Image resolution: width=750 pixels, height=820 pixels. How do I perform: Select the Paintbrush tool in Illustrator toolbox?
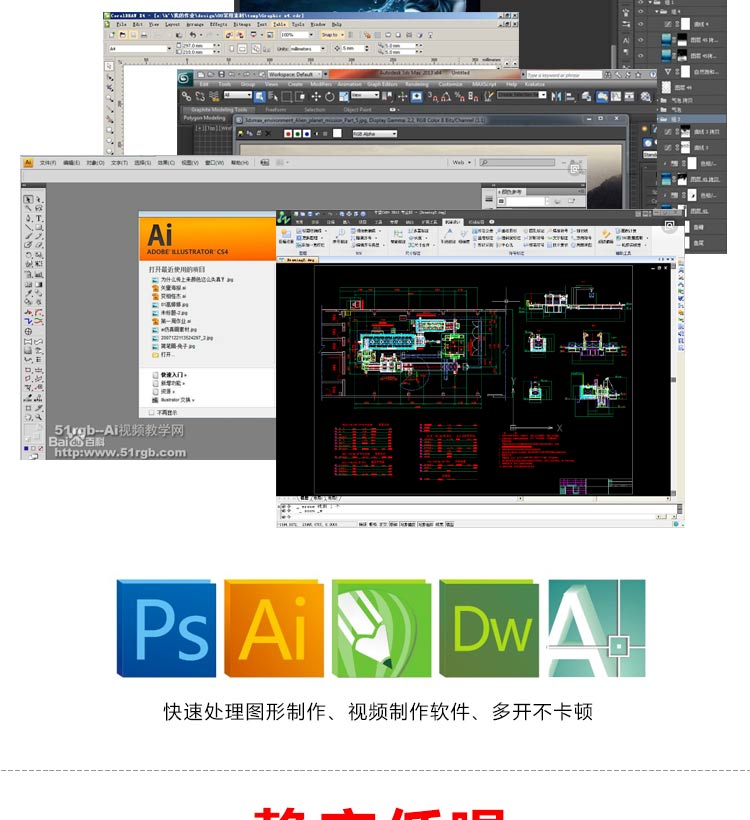click(x=28, y=237)
